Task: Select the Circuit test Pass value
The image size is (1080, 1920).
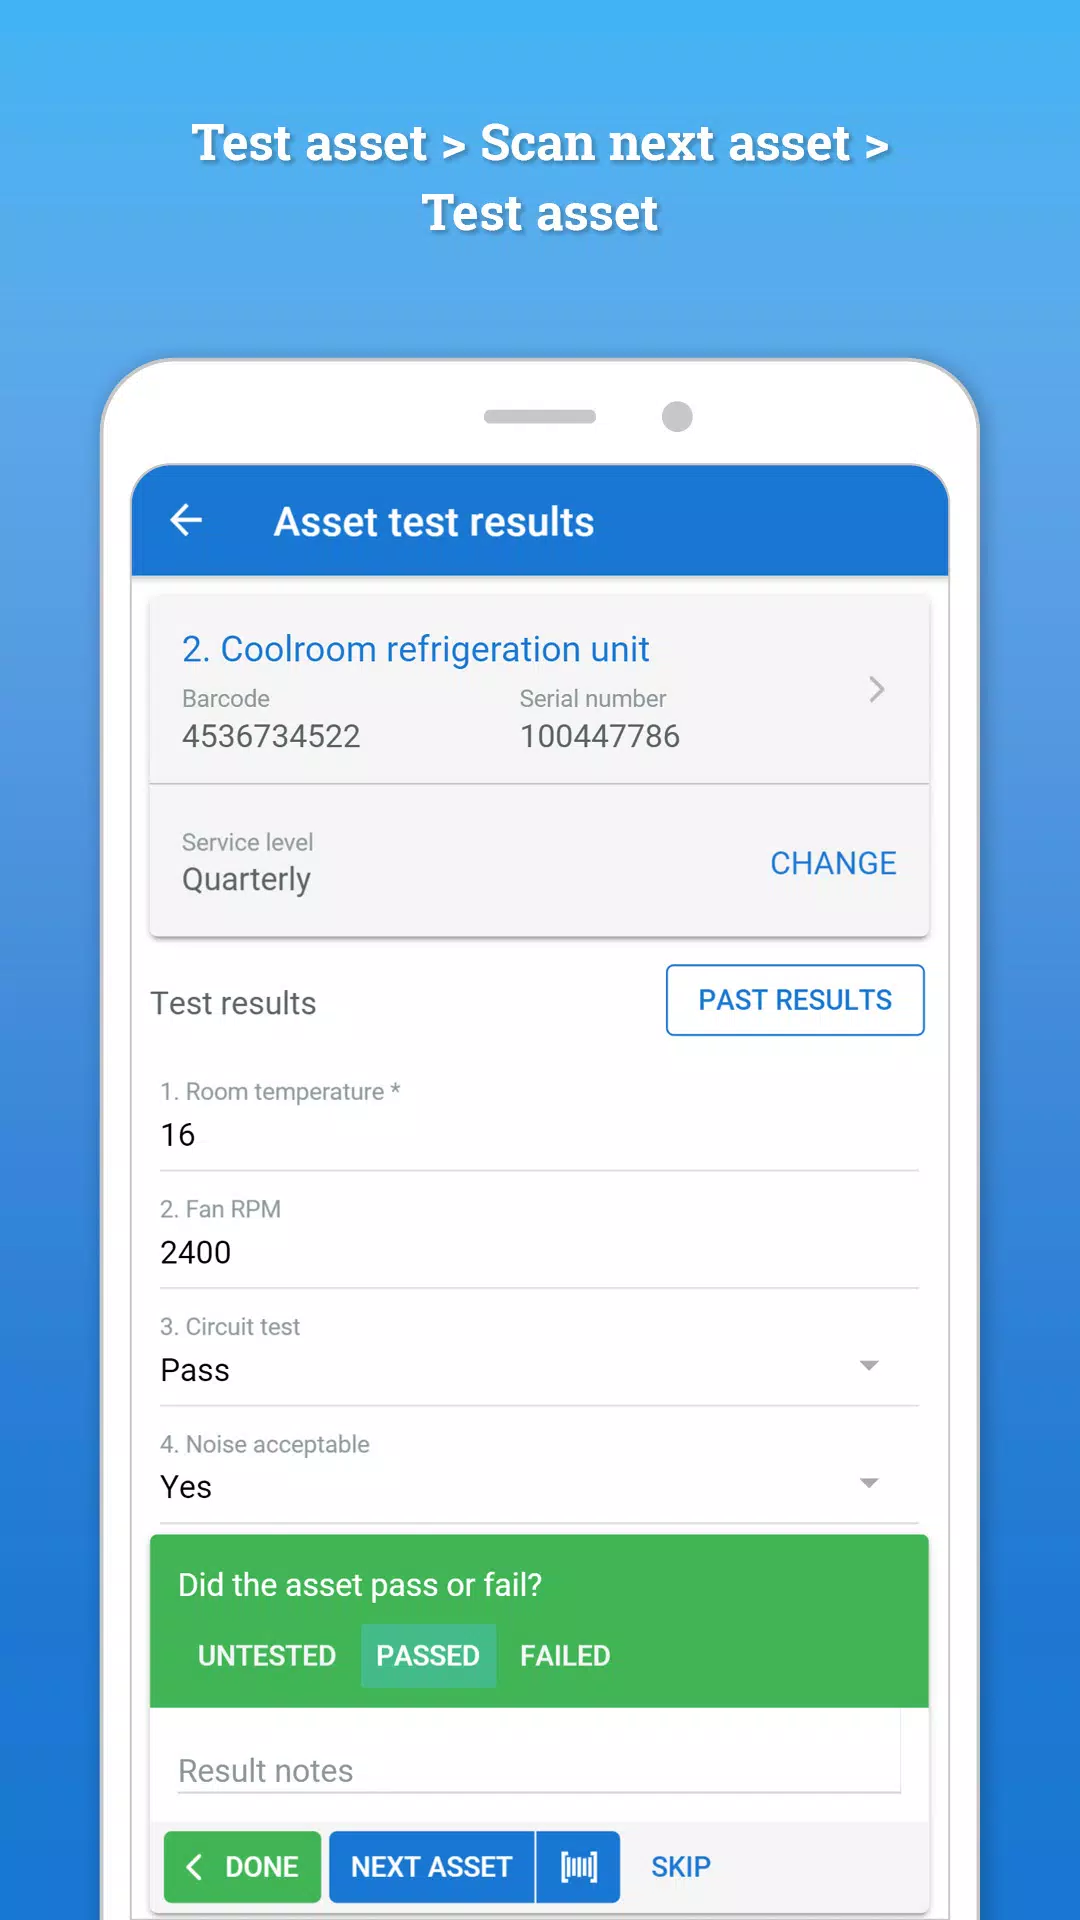Action: tap(195, 1370)
